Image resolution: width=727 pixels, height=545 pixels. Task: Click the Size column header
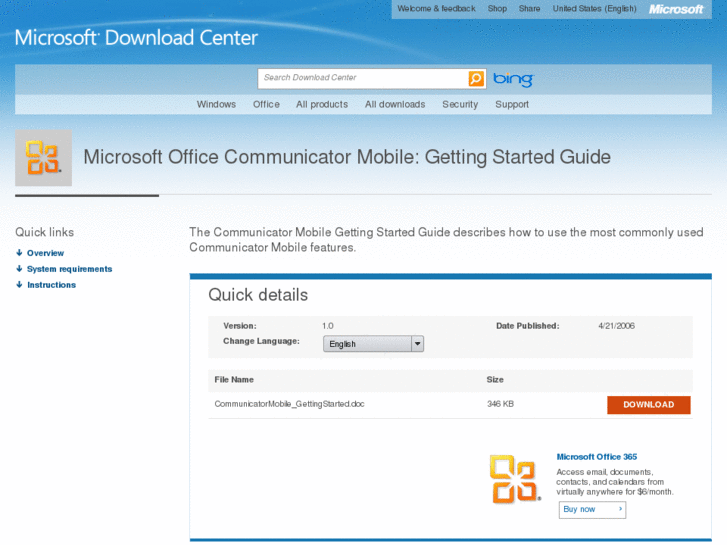tap(495, 379)
